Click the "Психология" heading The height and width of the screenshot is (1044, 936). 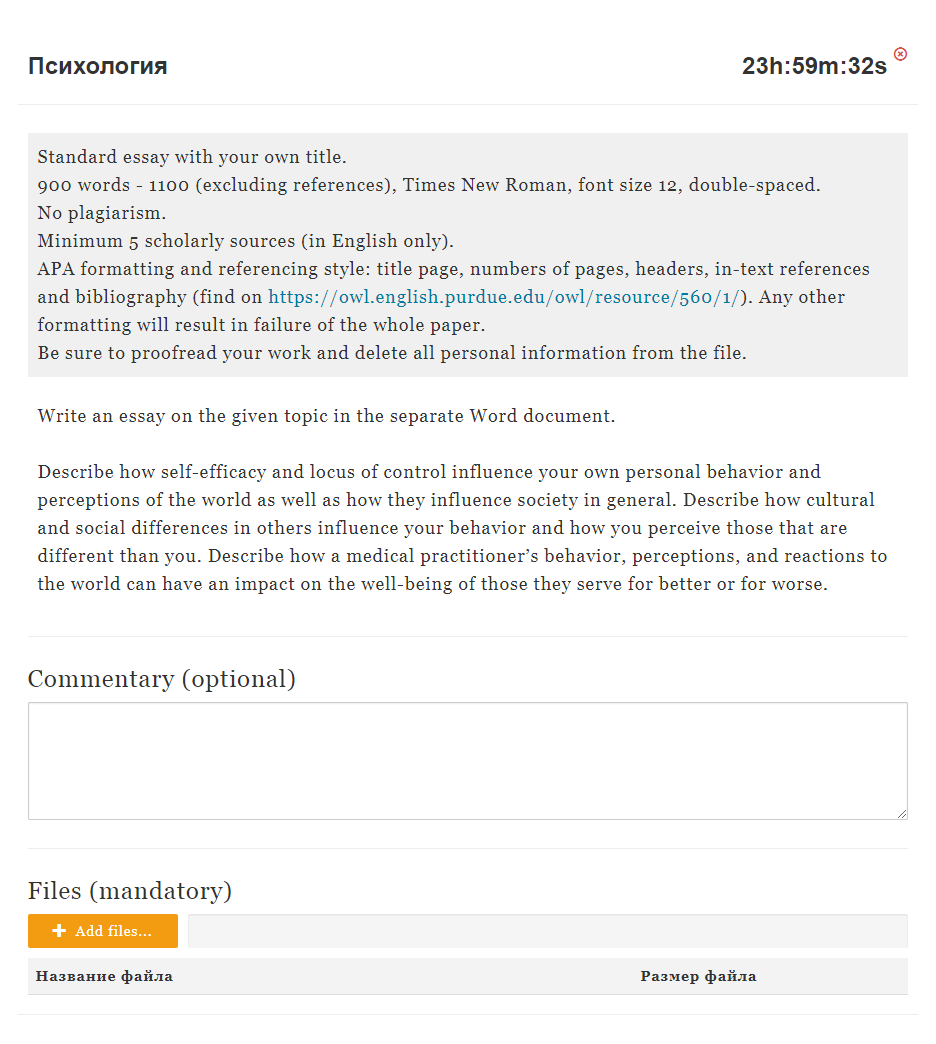pyautogui.click(x=98, y=66)
